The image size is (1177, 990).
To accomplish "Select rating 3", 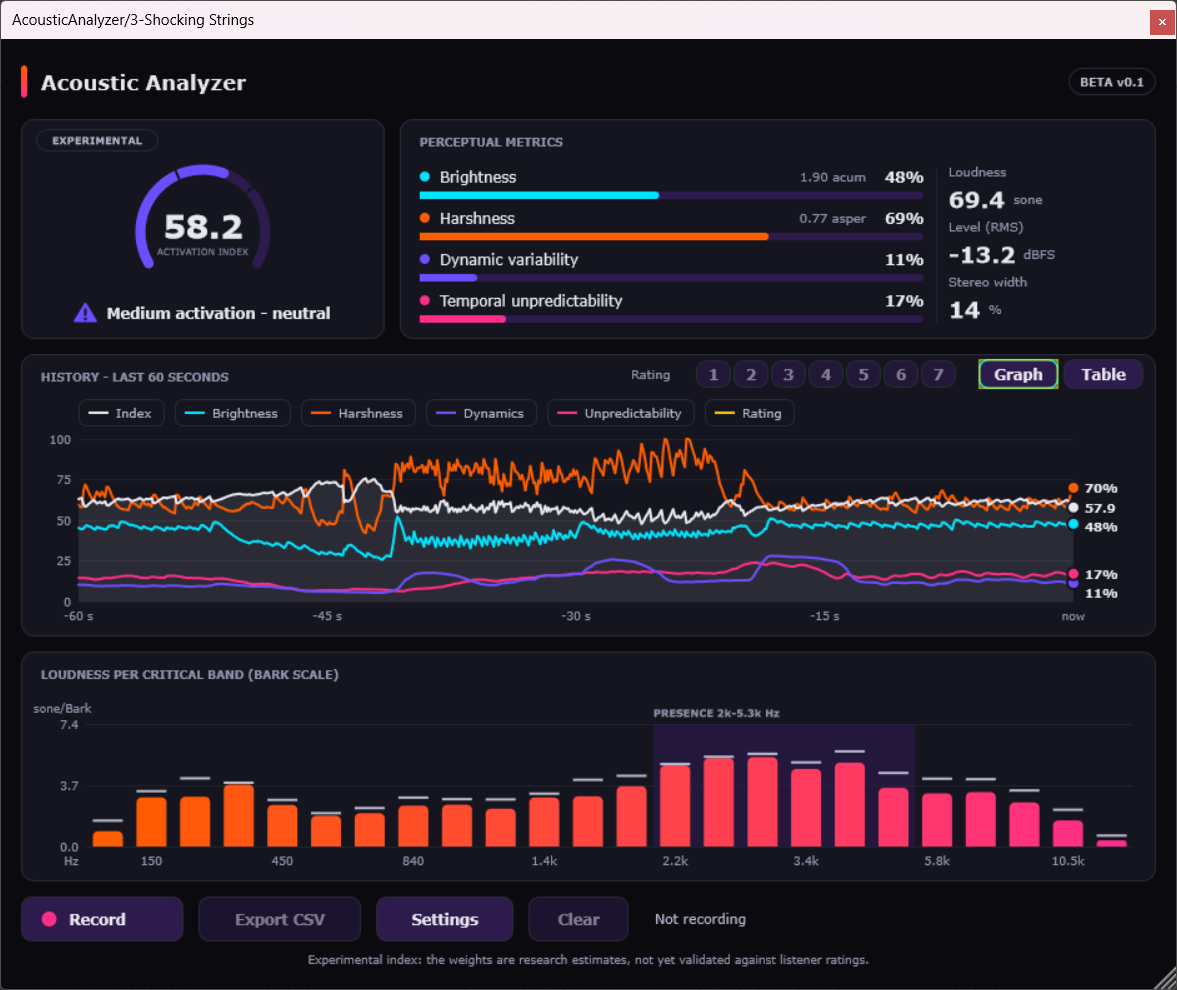I will 788,375.
